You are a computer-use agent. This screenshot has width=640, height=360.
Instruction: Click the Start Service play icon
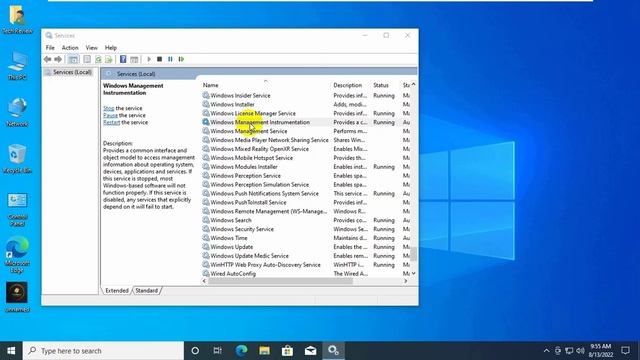tap(149, 60)
